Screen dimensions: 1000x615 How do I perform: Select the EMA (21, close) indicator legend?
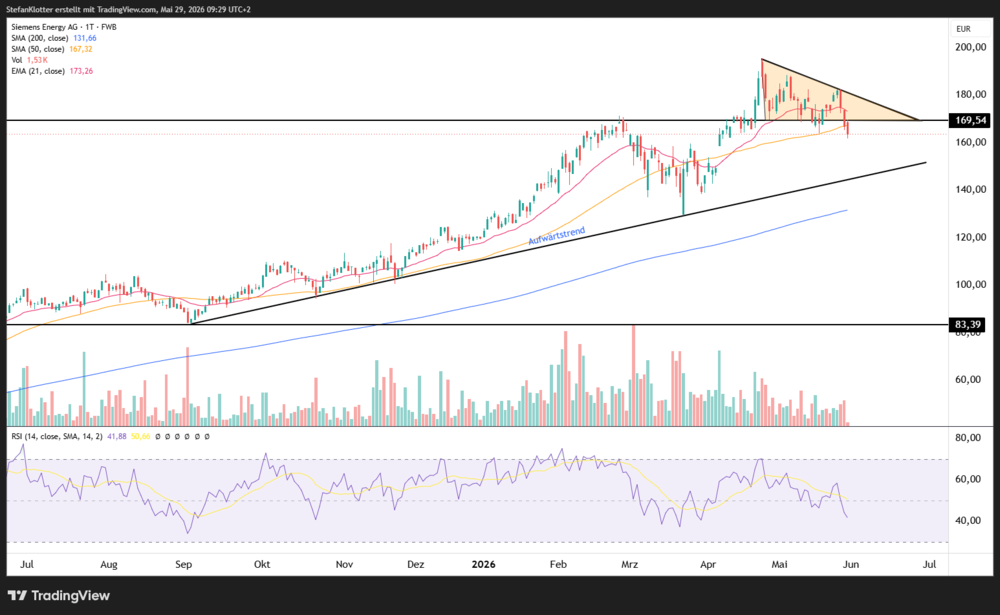(52, 71)
